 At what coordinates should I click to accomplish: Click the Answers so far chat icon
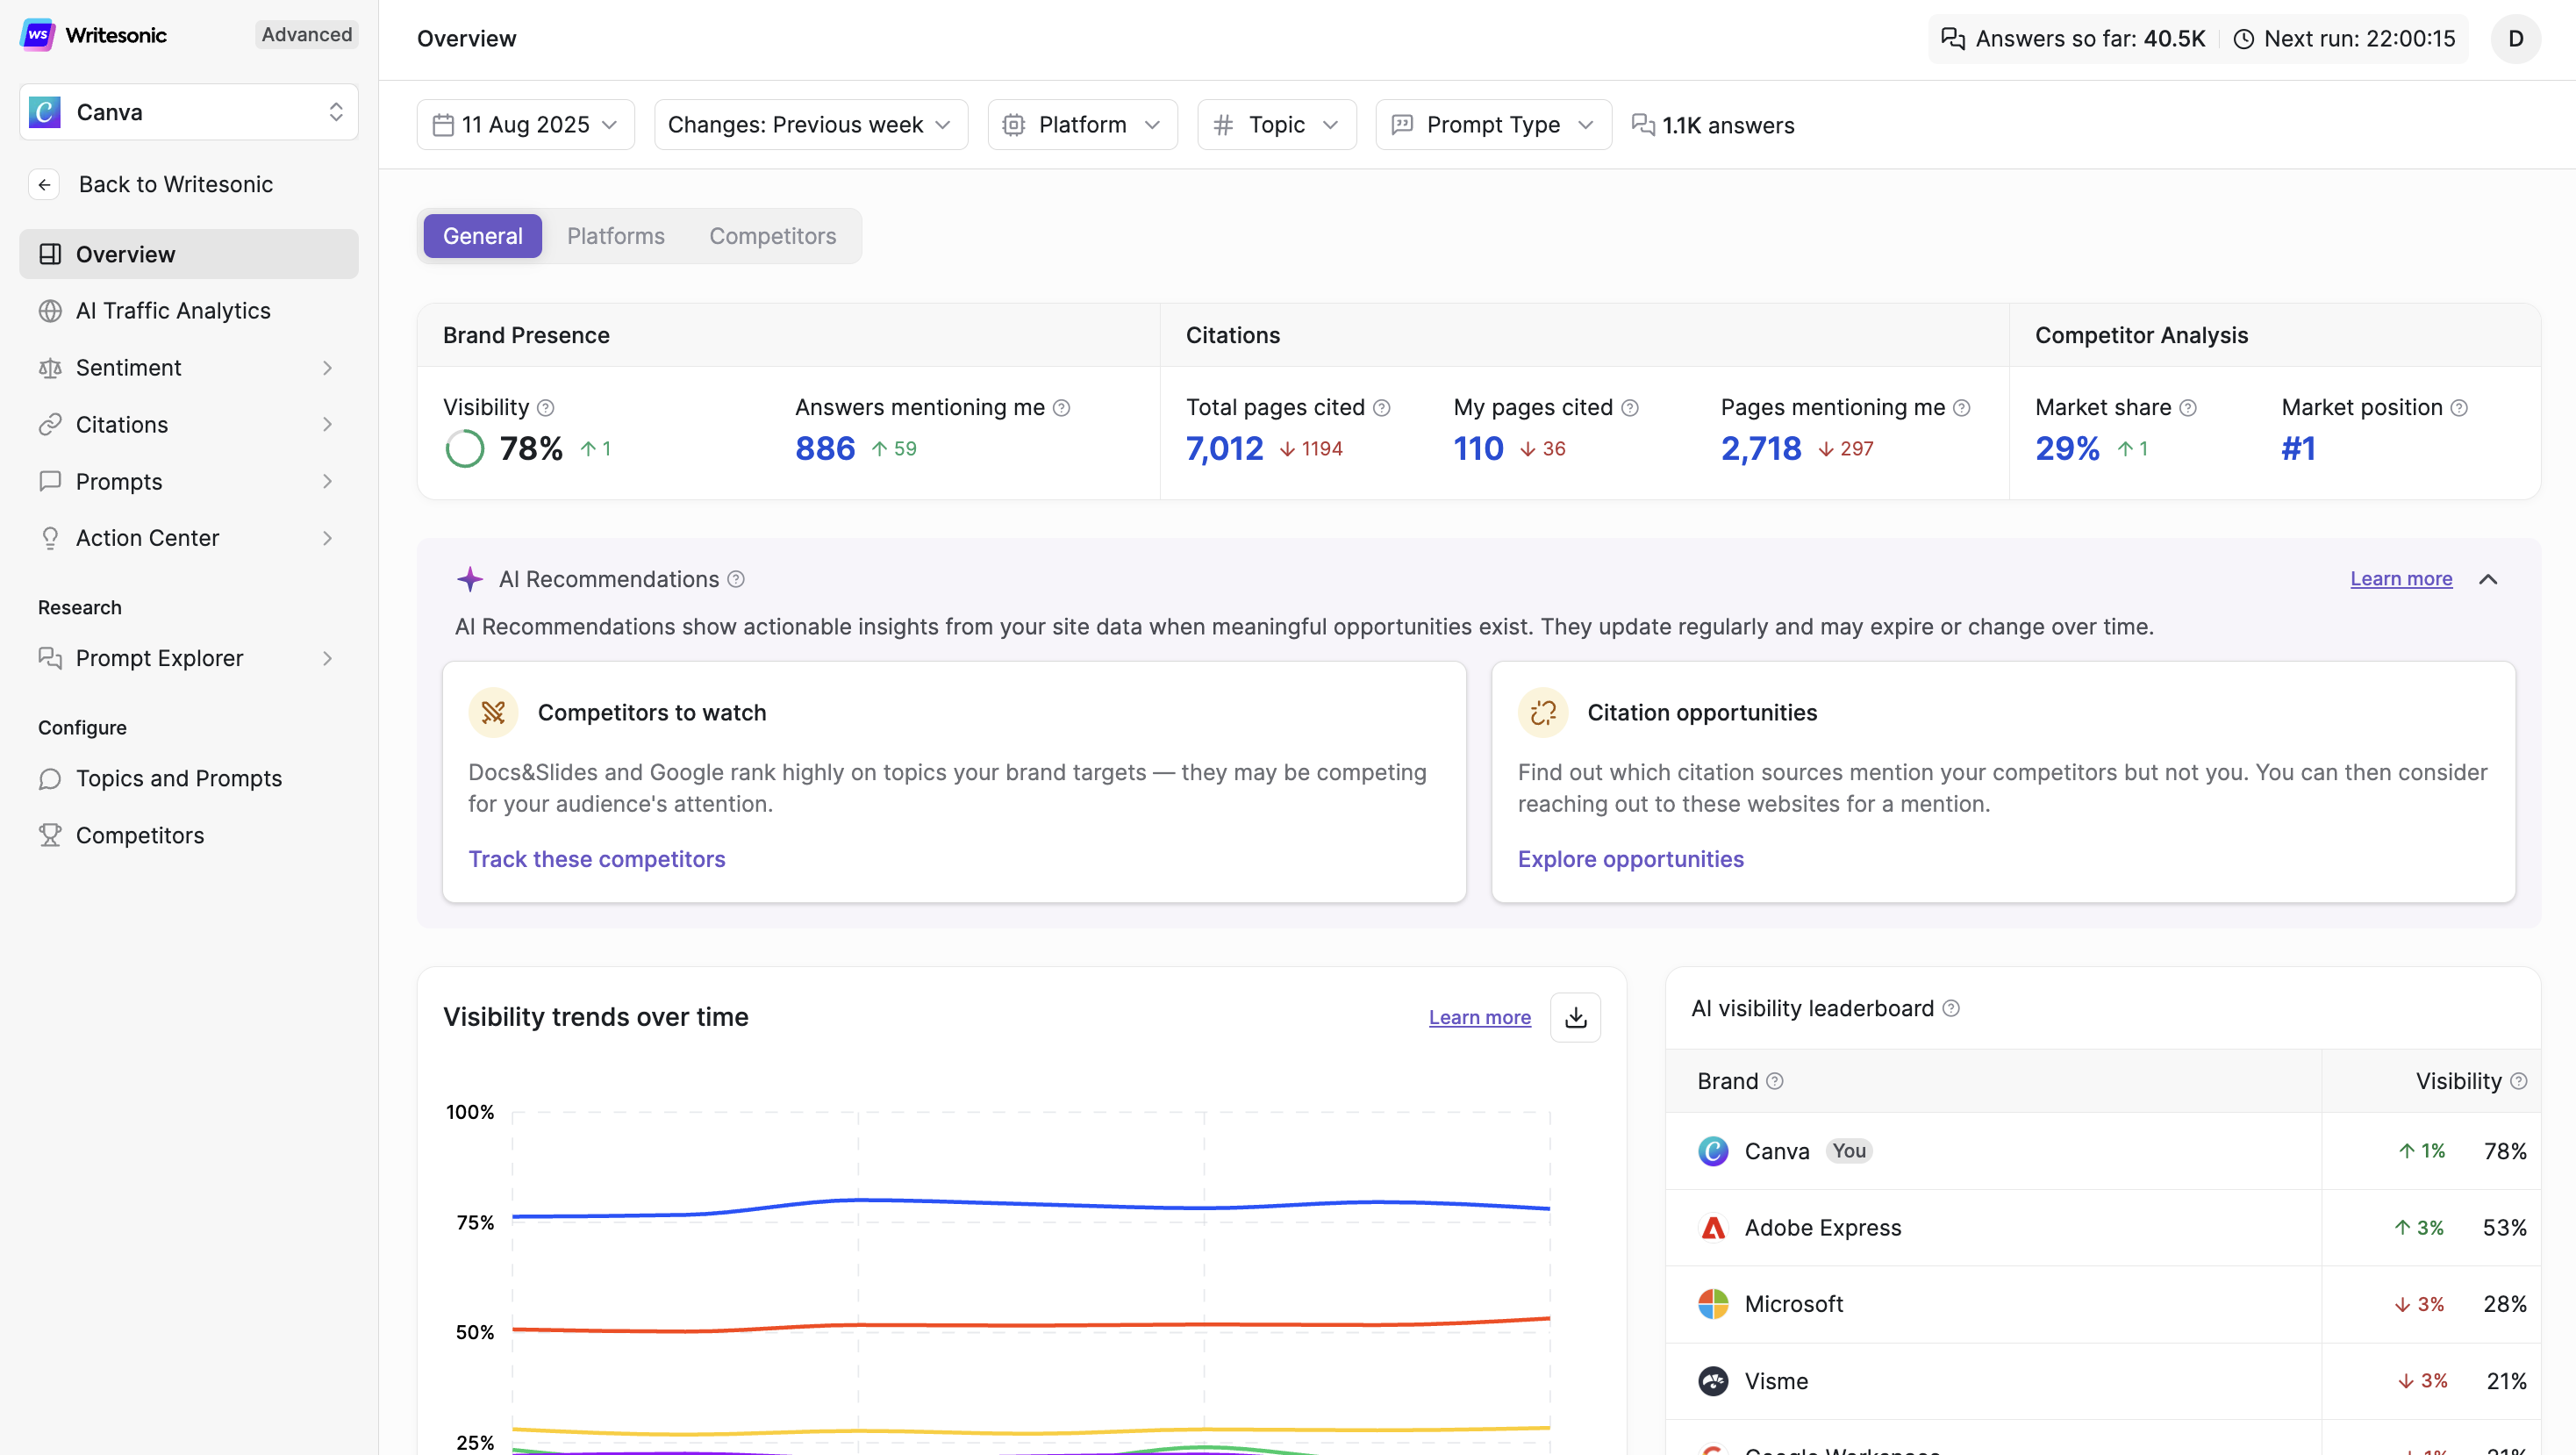click(1953, 39)
